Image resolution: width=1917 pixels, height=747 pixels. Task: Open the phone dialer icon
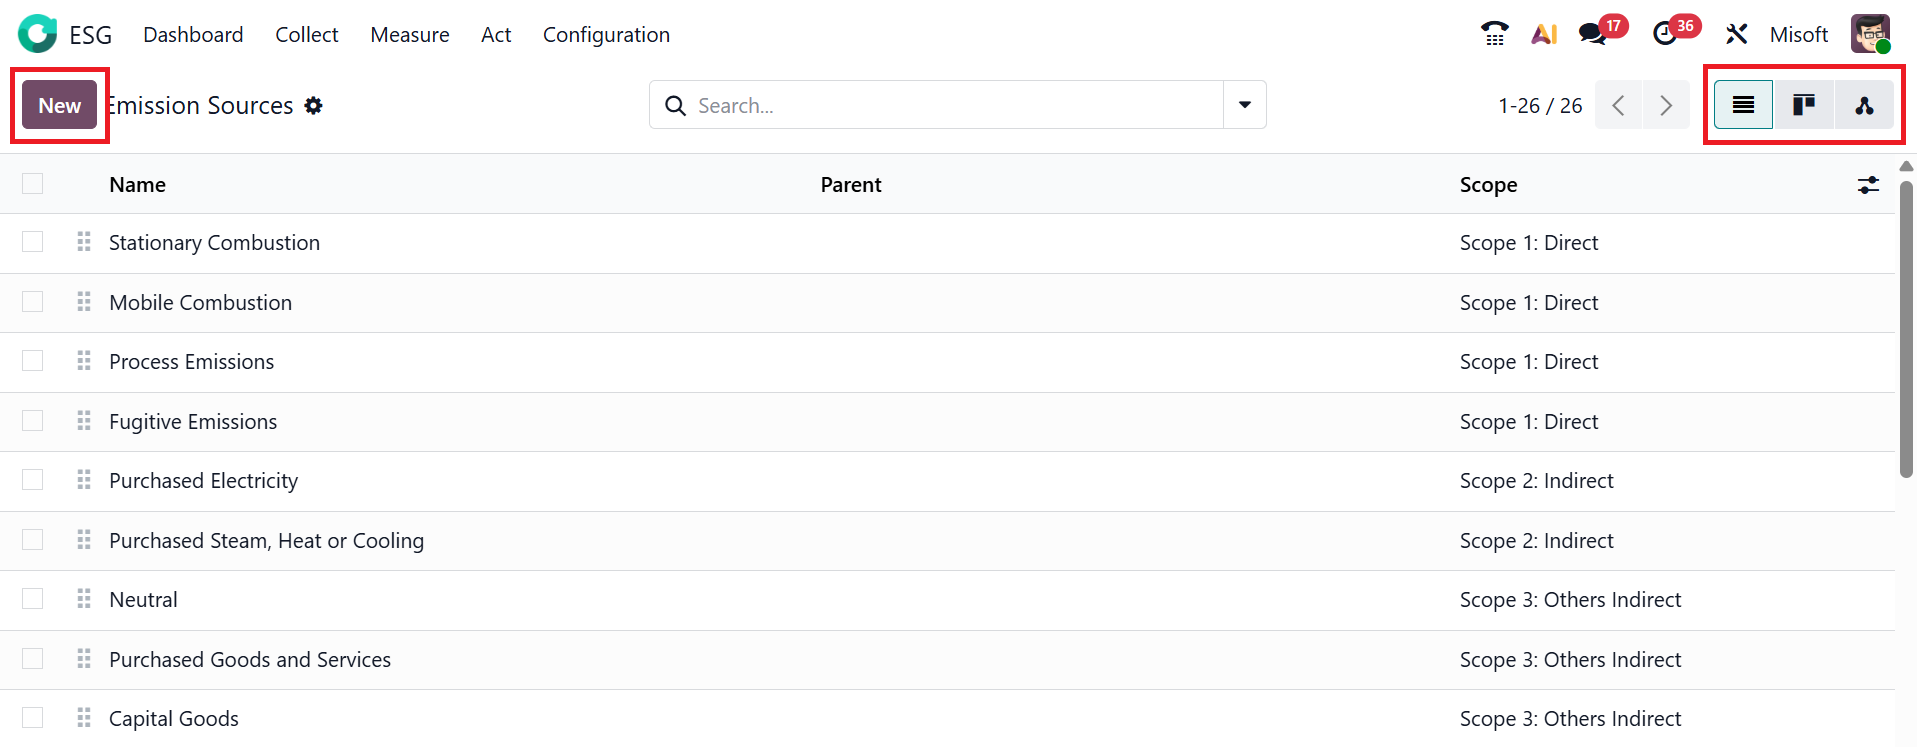point(1494,34)
